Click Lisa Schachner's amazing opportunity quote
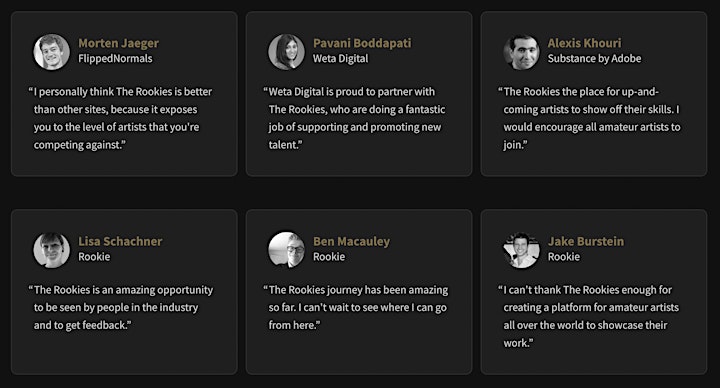Screen dimensions: 720x388 tap(121, 308)
